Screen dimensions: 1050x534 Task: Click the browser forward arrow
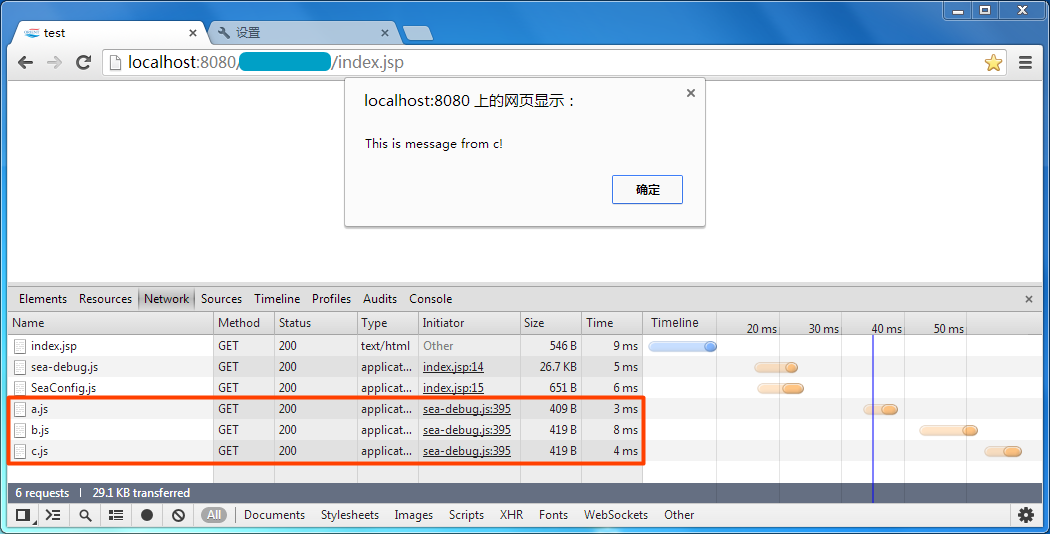click(x=54, y=62)
